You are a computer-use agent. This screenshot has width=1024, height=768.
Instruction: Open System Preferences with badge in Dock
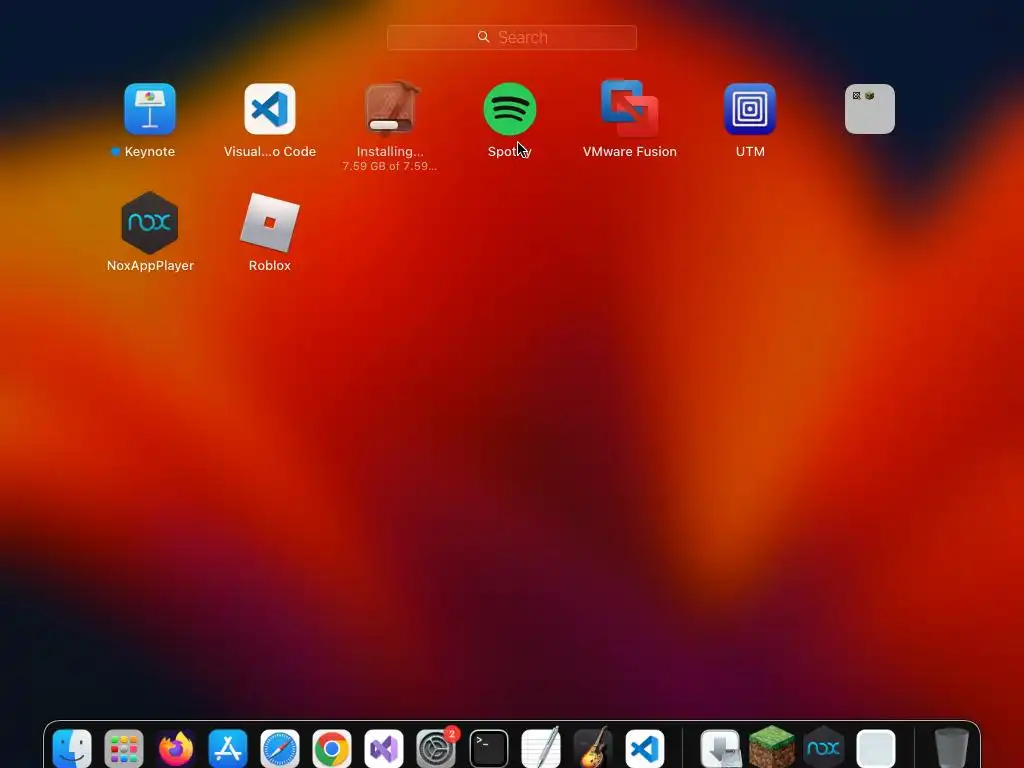436,748
